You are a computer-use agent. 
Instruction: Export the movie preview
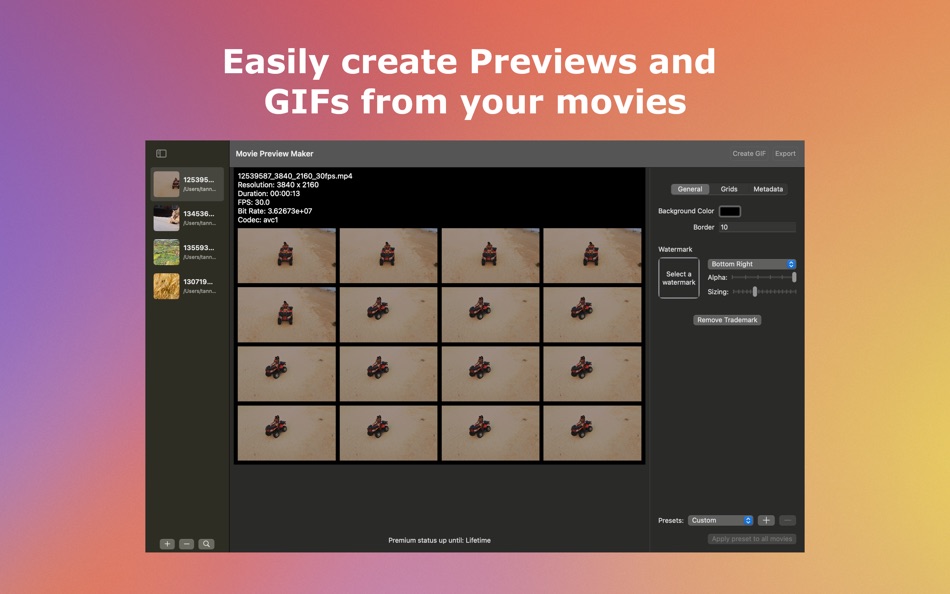(x=785, y=153)
